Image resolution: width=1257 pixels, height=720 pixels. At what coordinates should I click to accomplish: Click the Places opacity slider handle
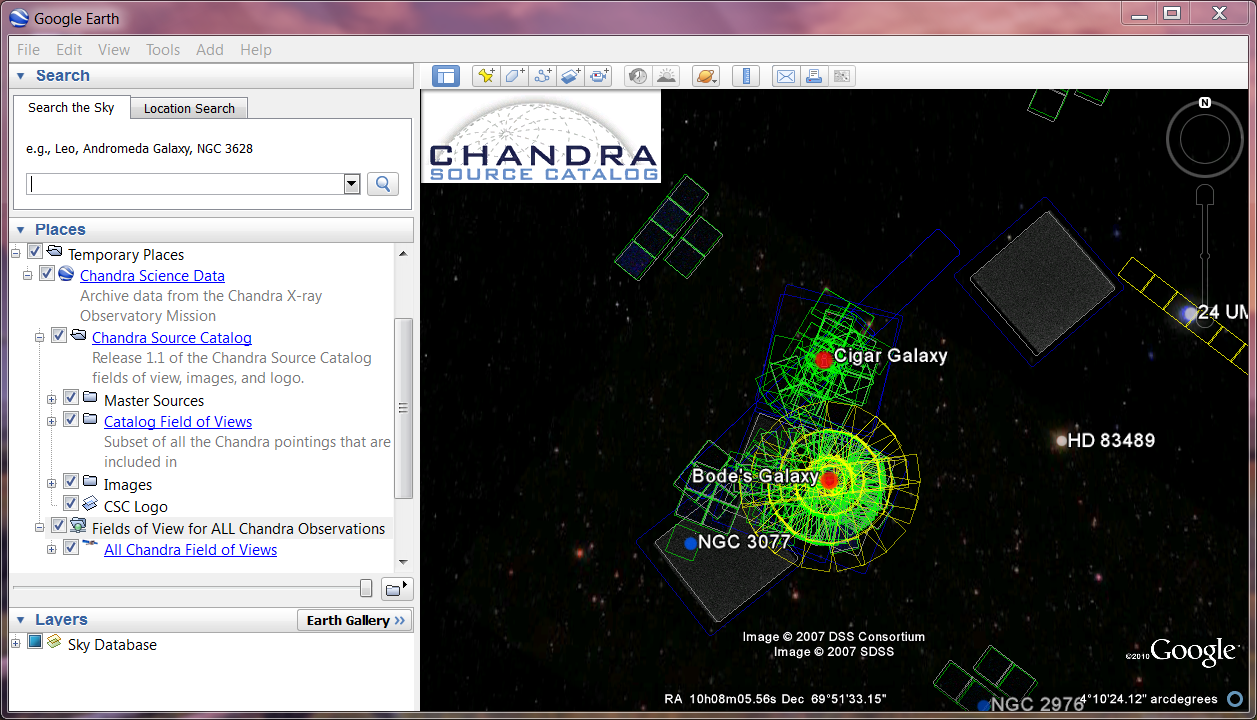click(366, 588)
